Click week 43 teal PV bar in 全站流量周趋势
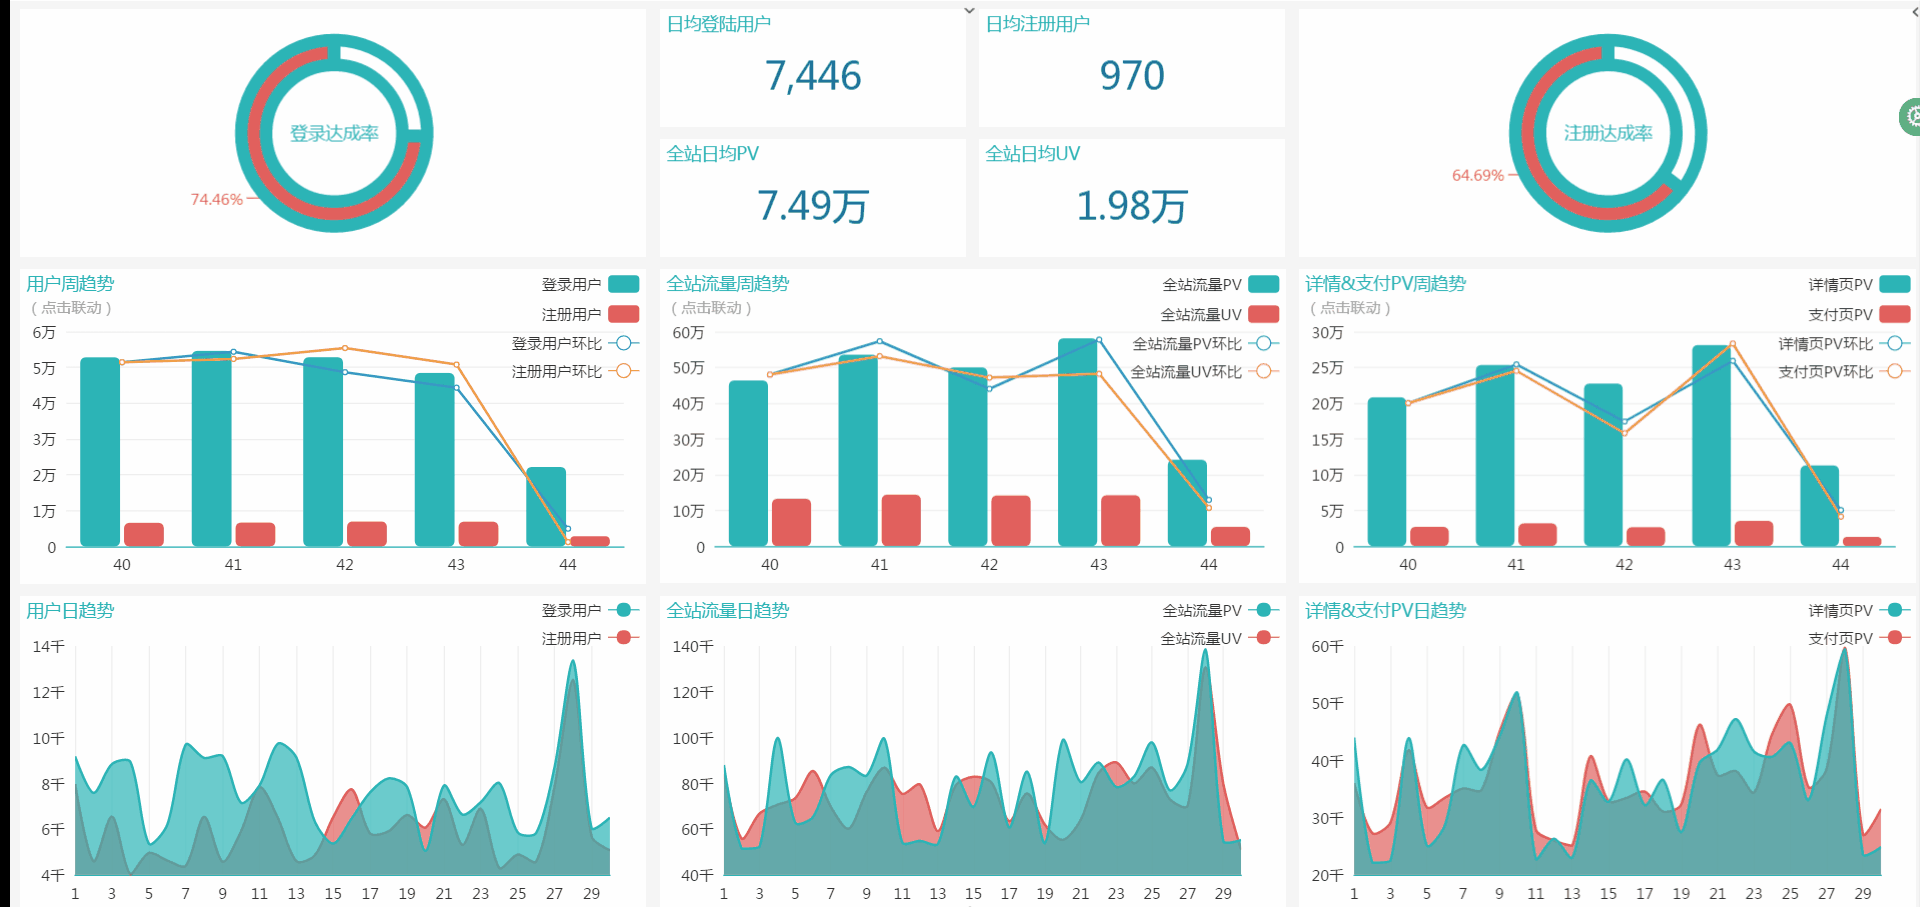1920x907 pixels. click(1077, 443)
